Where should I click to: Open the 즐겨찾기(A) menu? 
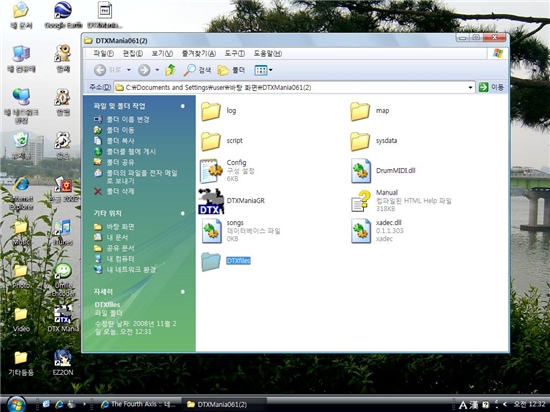point(199,54)
